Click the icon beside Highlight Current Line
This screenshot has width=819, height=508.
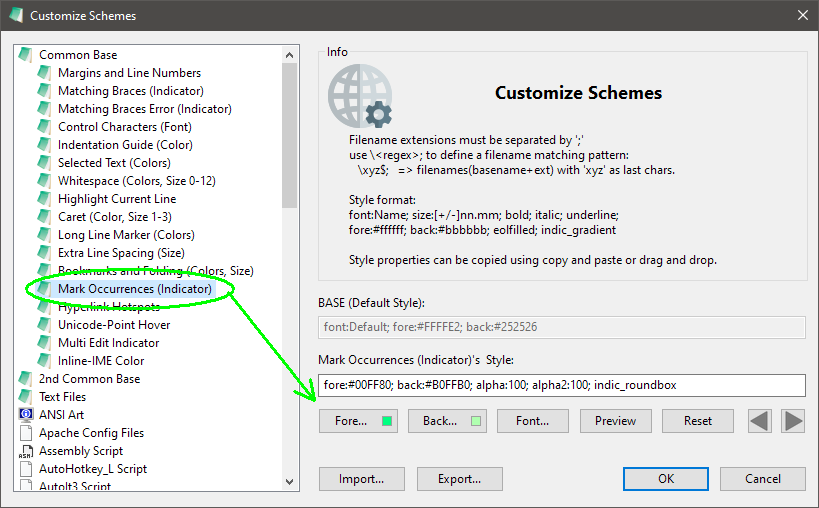coord(44,198)
